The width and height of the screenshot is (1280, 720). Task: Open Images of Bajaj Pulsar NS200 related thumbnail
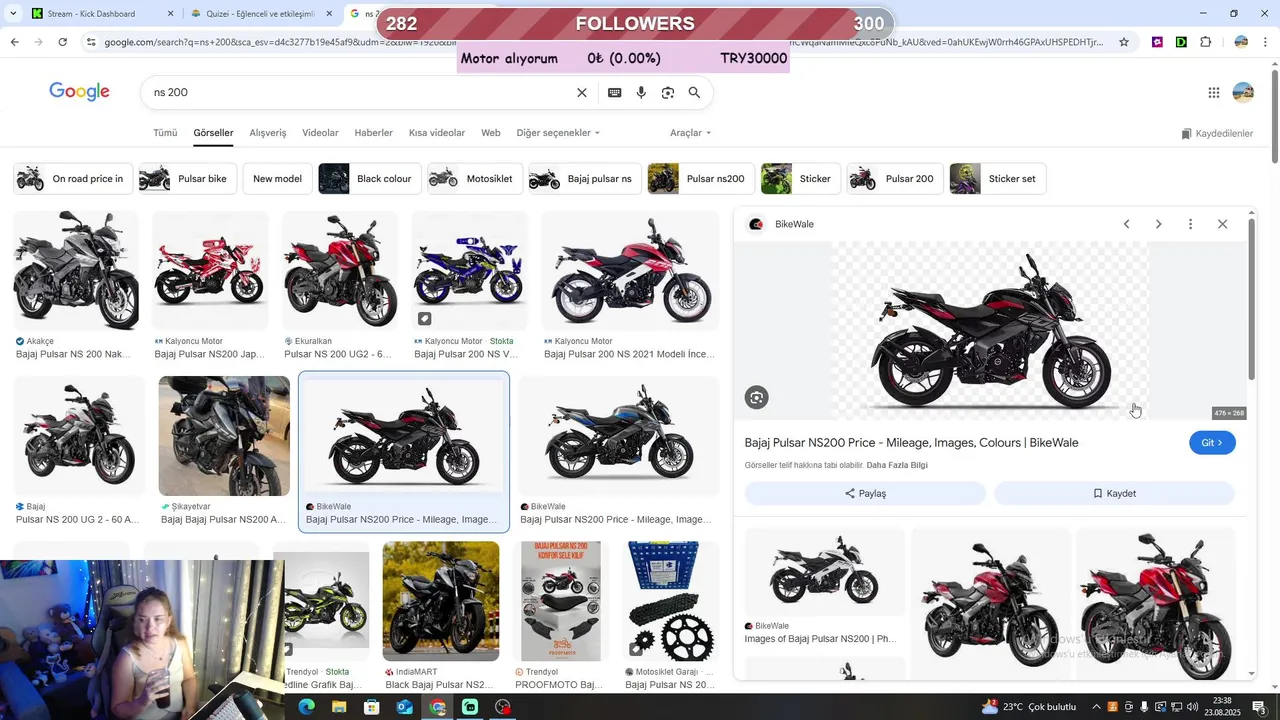point(825,572)
